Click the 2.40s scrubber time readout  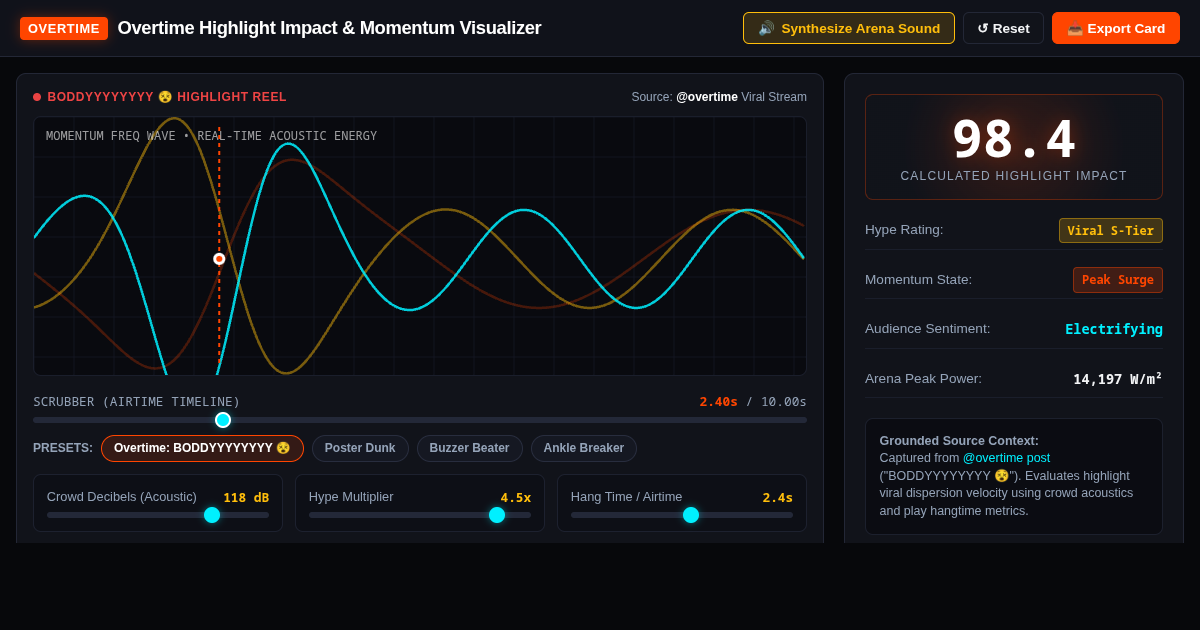[718, 402]
